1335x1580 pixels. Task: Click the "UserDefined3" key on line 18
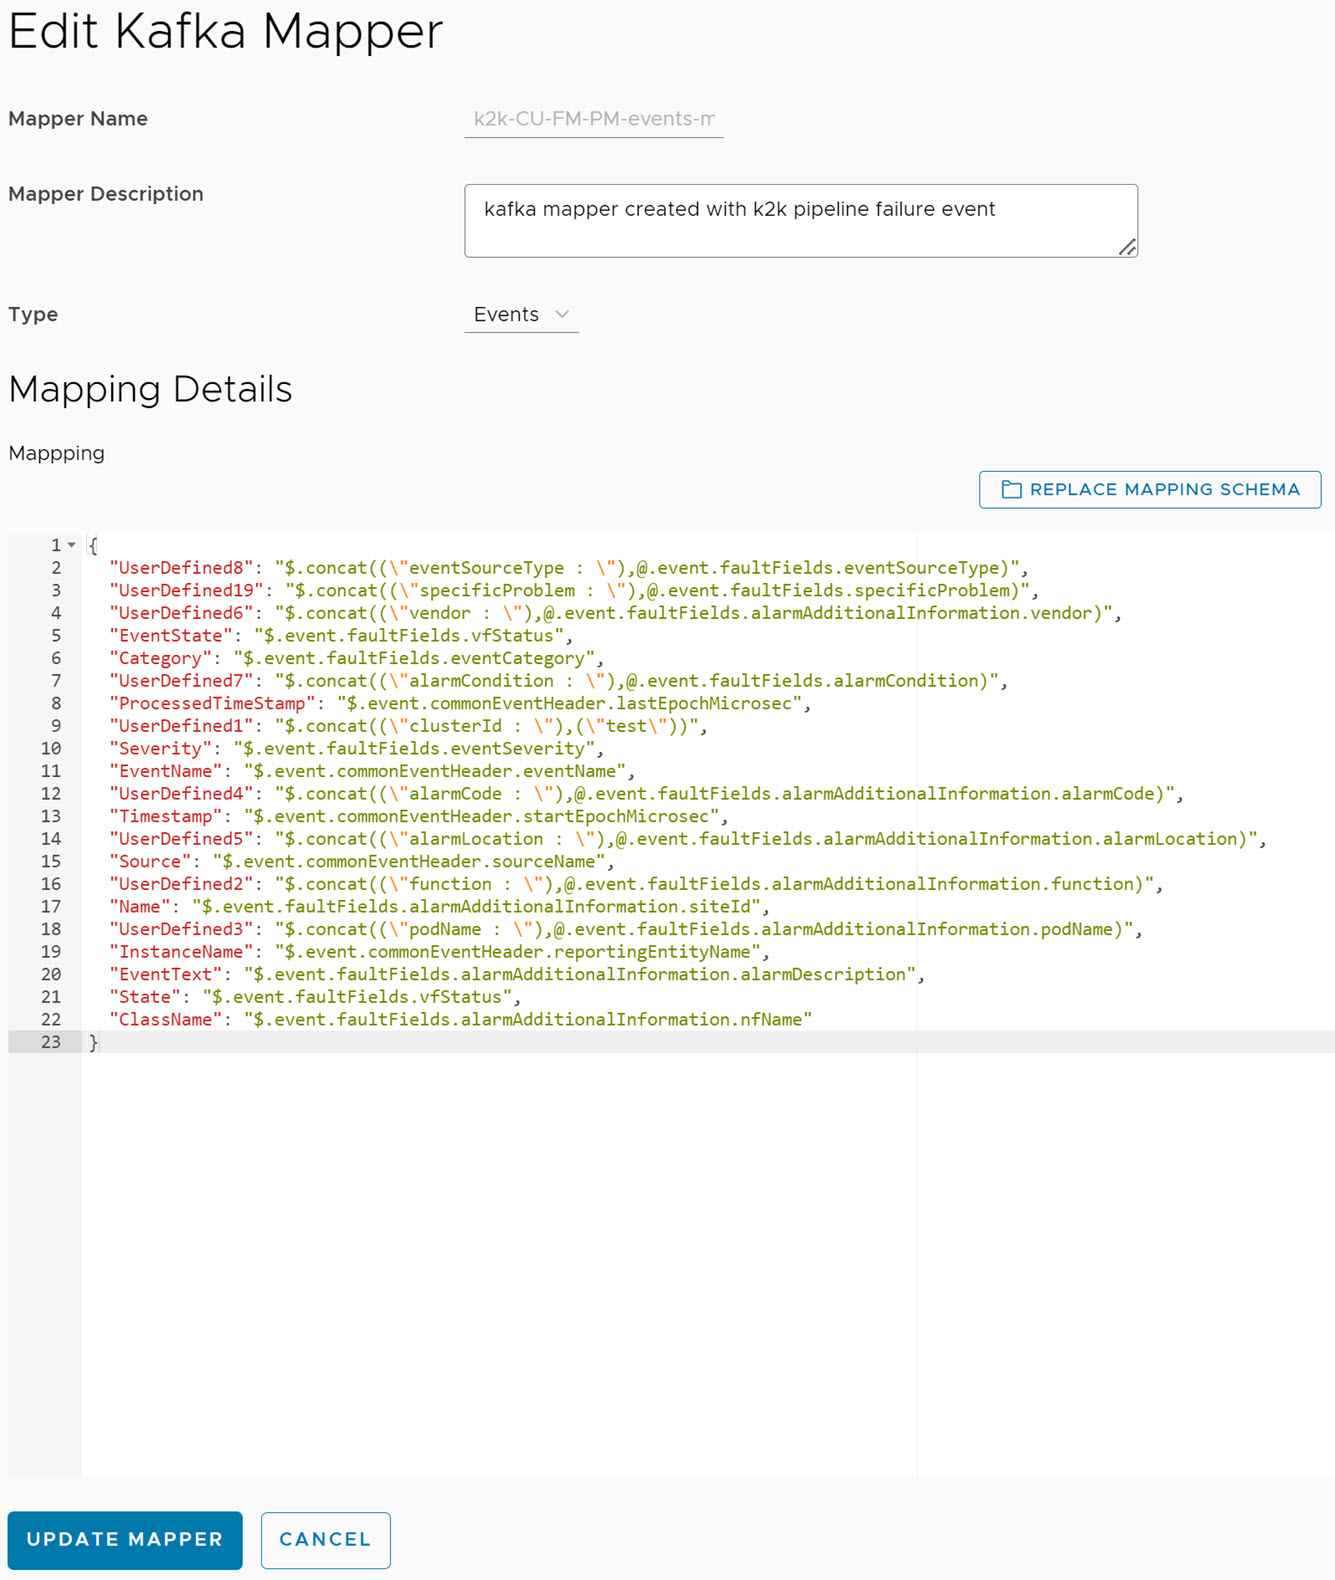[x=182, y=930]
